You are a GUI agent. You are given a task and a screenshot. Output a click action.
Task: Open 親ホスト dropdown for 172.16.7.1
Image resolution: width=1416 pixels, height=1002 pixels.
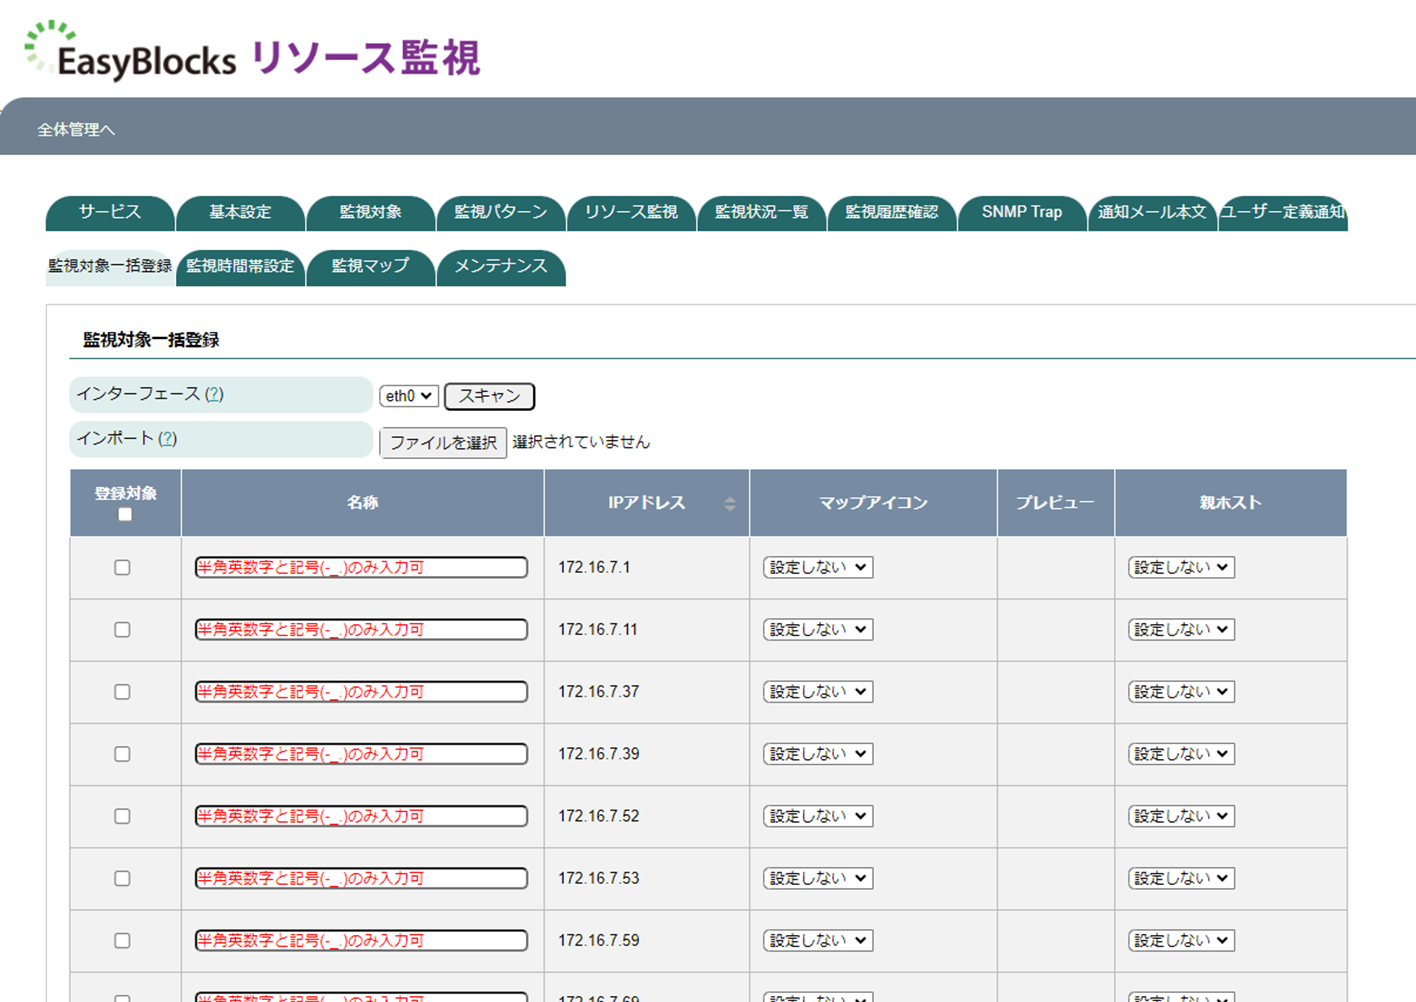(1181, 568)
